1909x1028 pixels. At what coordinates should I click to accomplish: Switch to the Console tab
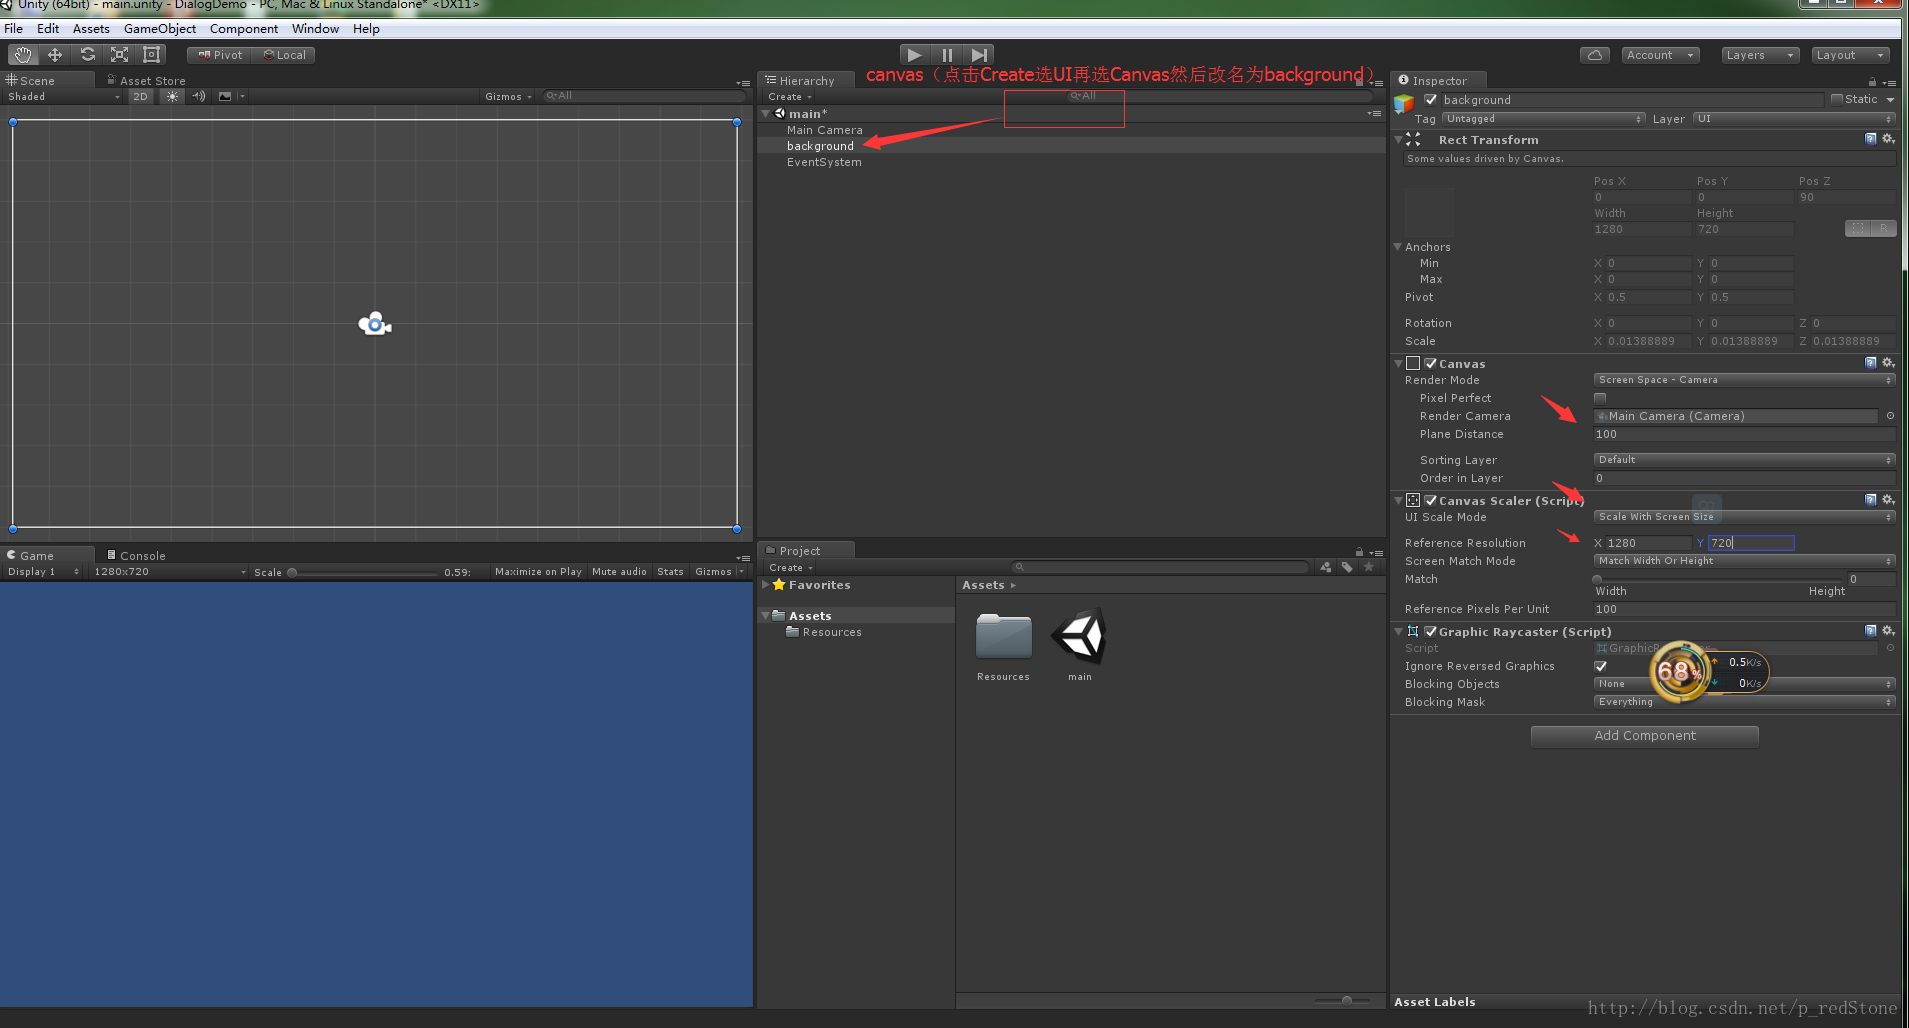(141, 556)
